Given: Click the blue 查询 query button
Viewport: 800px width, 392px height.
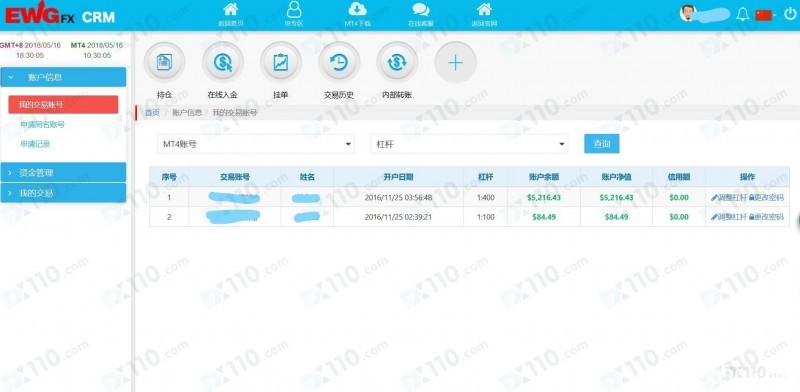Looking at the screenshot, I should point(602,144).
